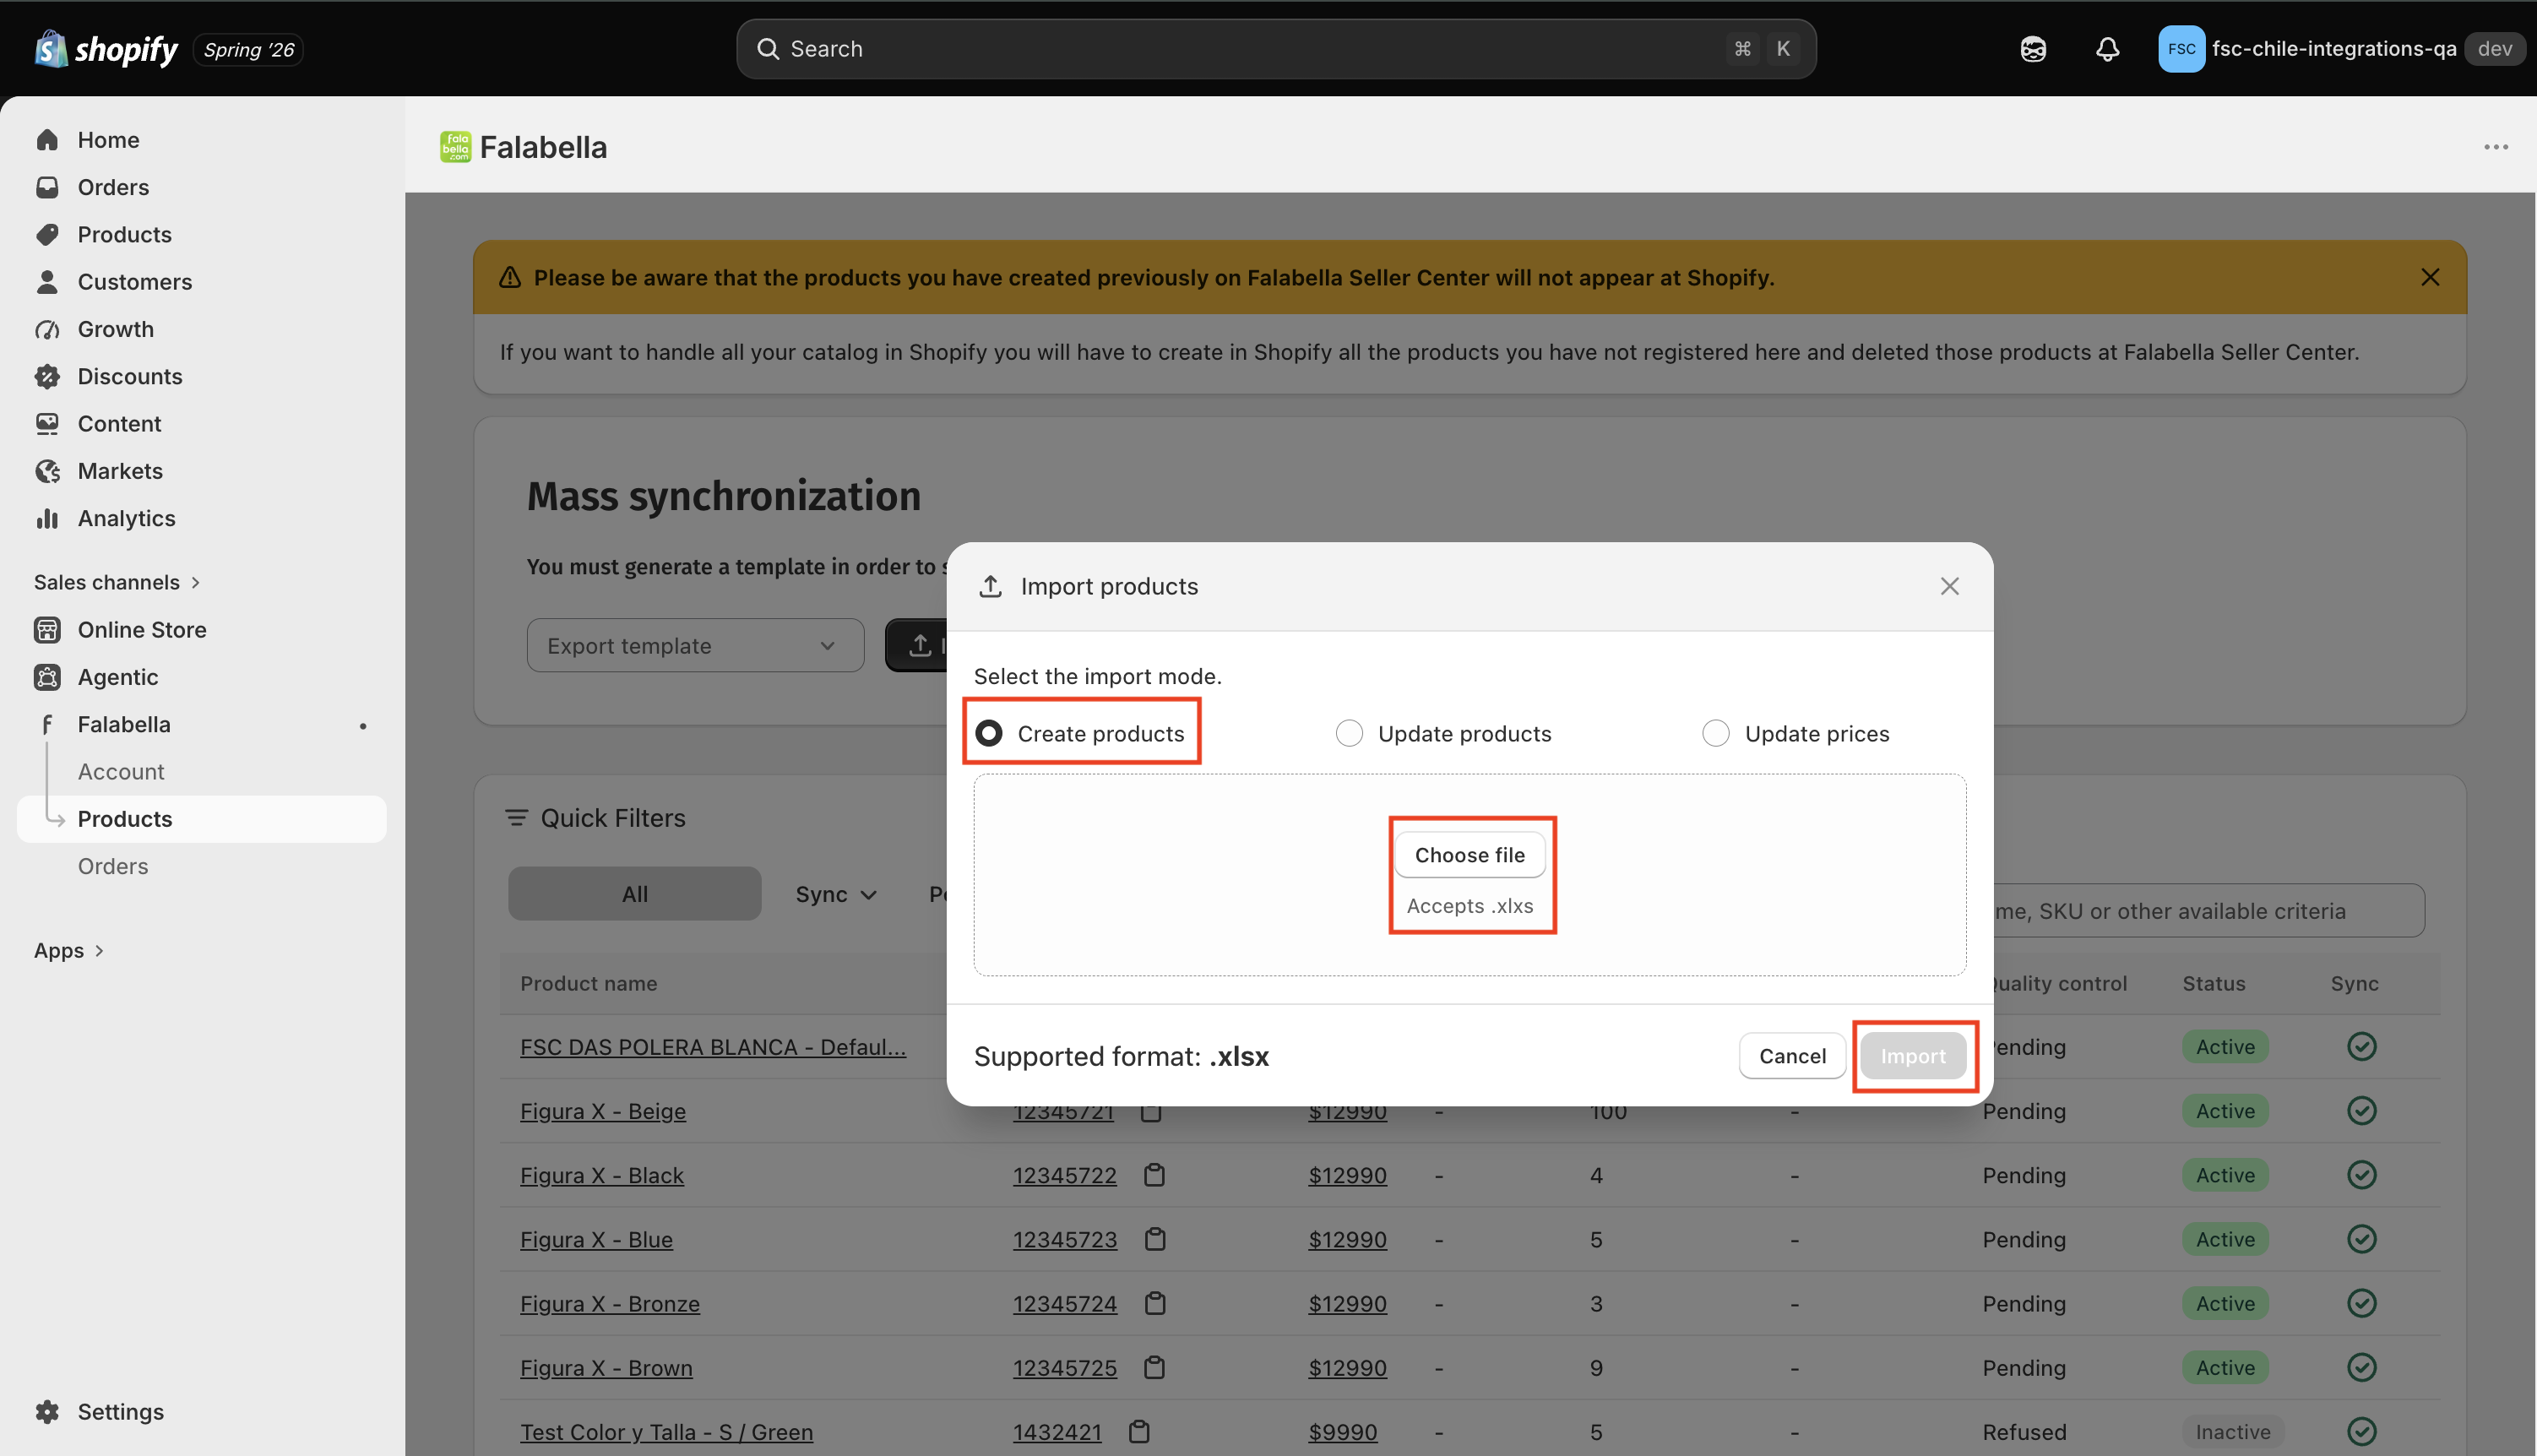2537x1456 pixels.
Task: Click the Quick Filters icon
Action: click(516, 817)
